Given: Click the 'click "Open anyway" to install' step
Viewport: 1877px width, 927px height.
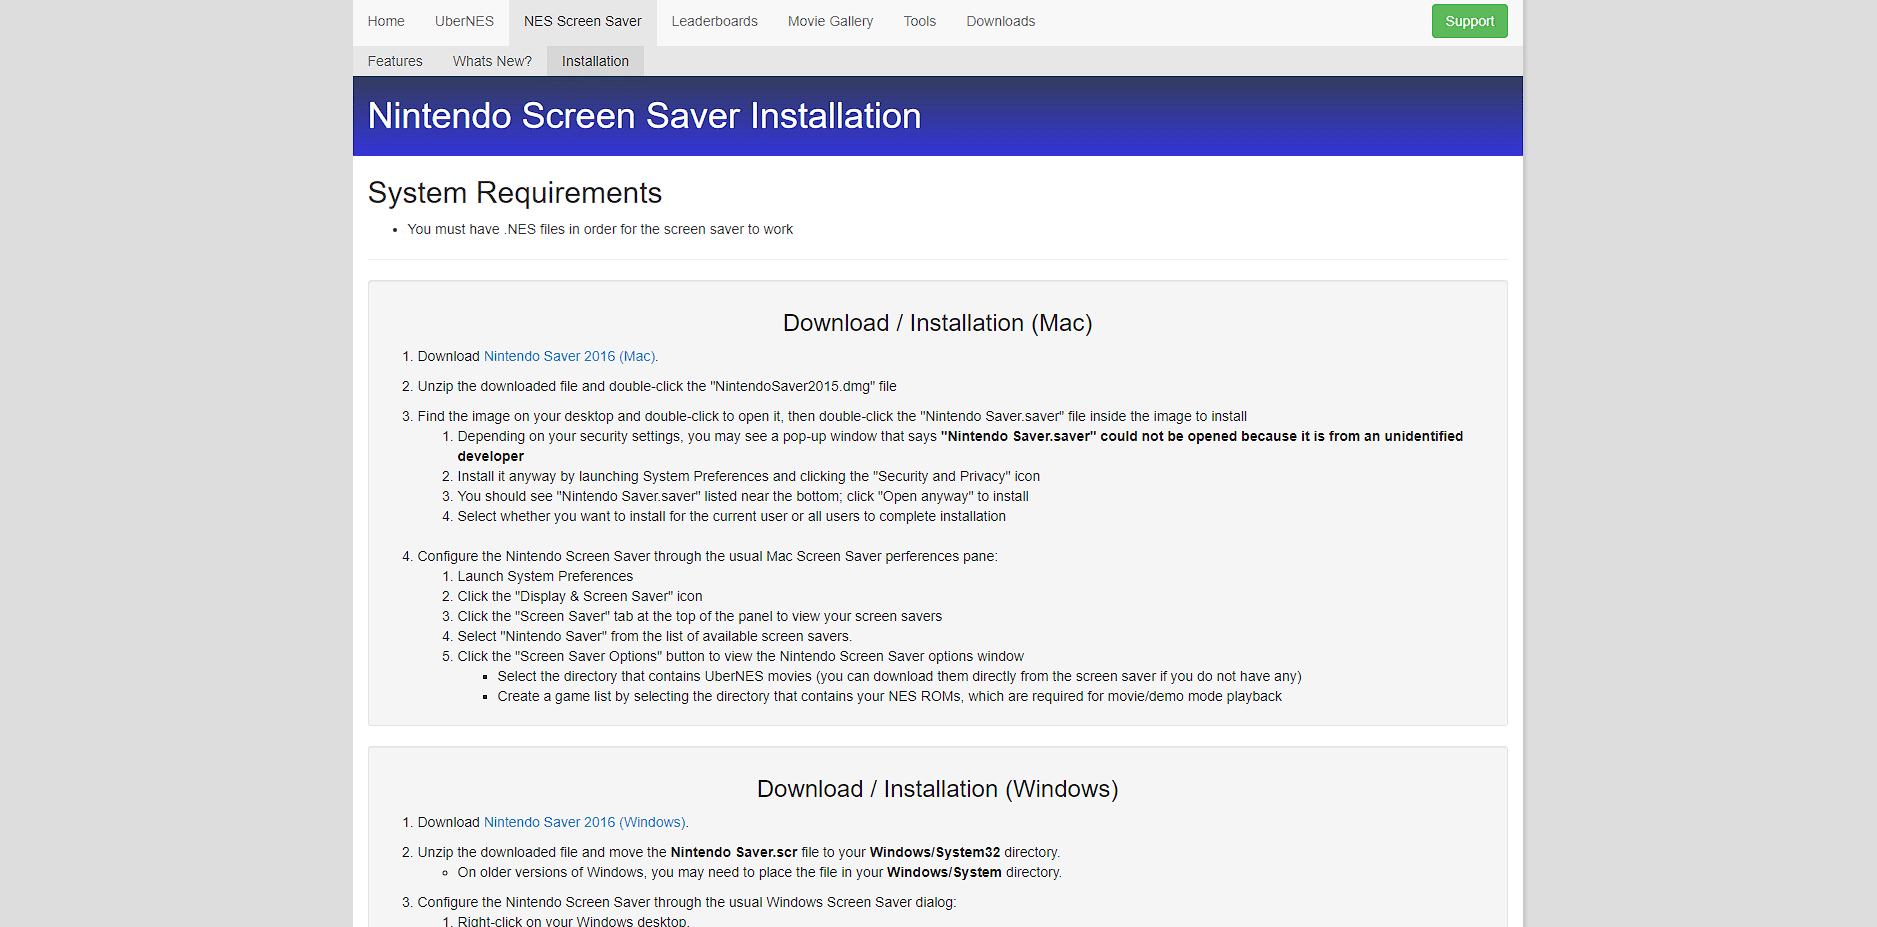Looking at the screenshot, I should [x=743, y=496].
